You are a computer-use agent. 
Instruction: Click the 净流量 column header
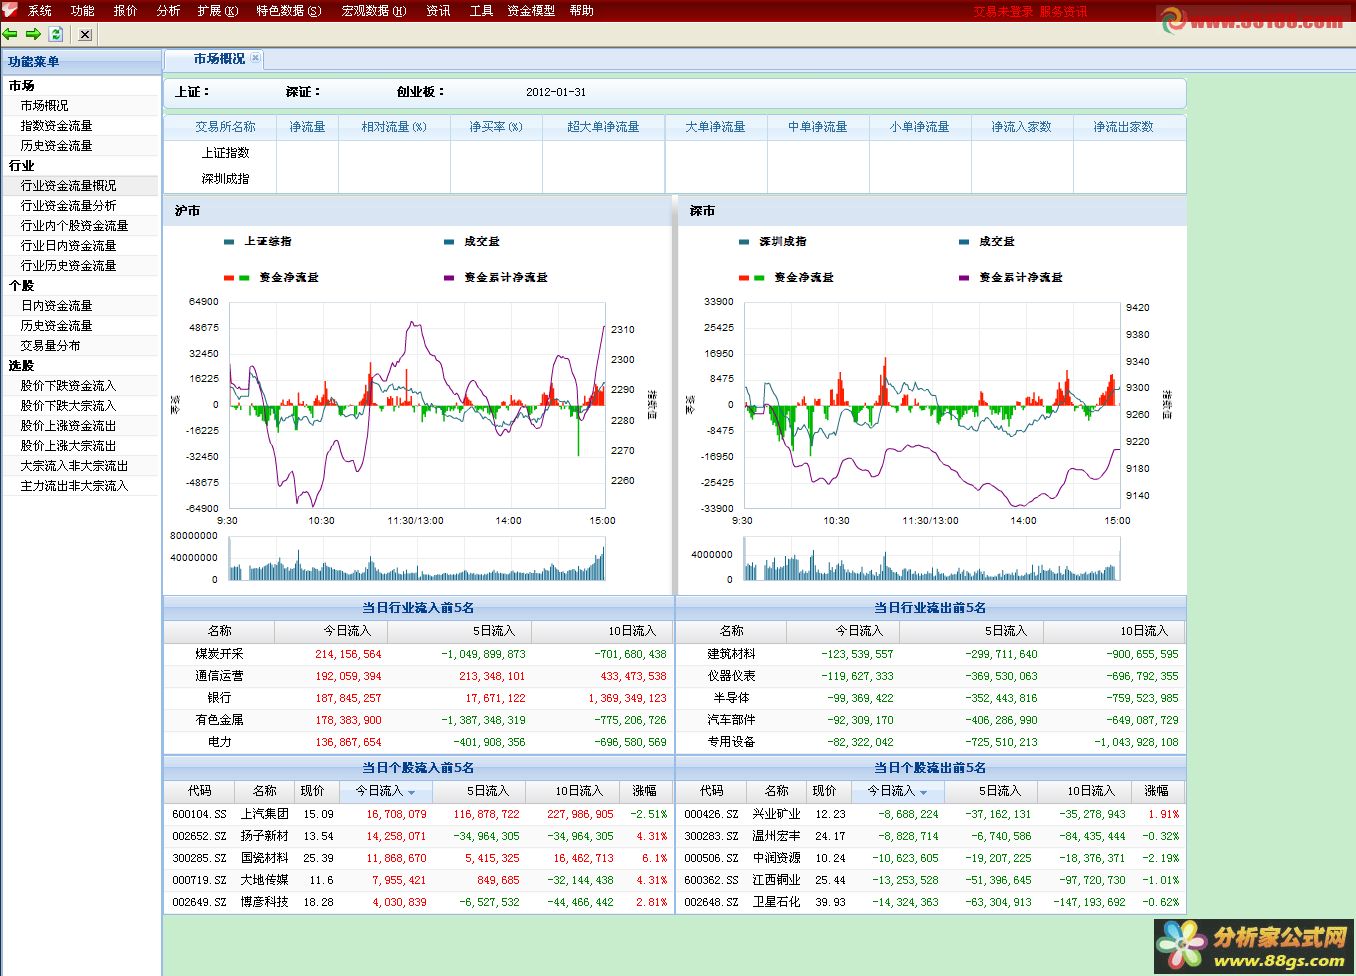pos(307,127)
